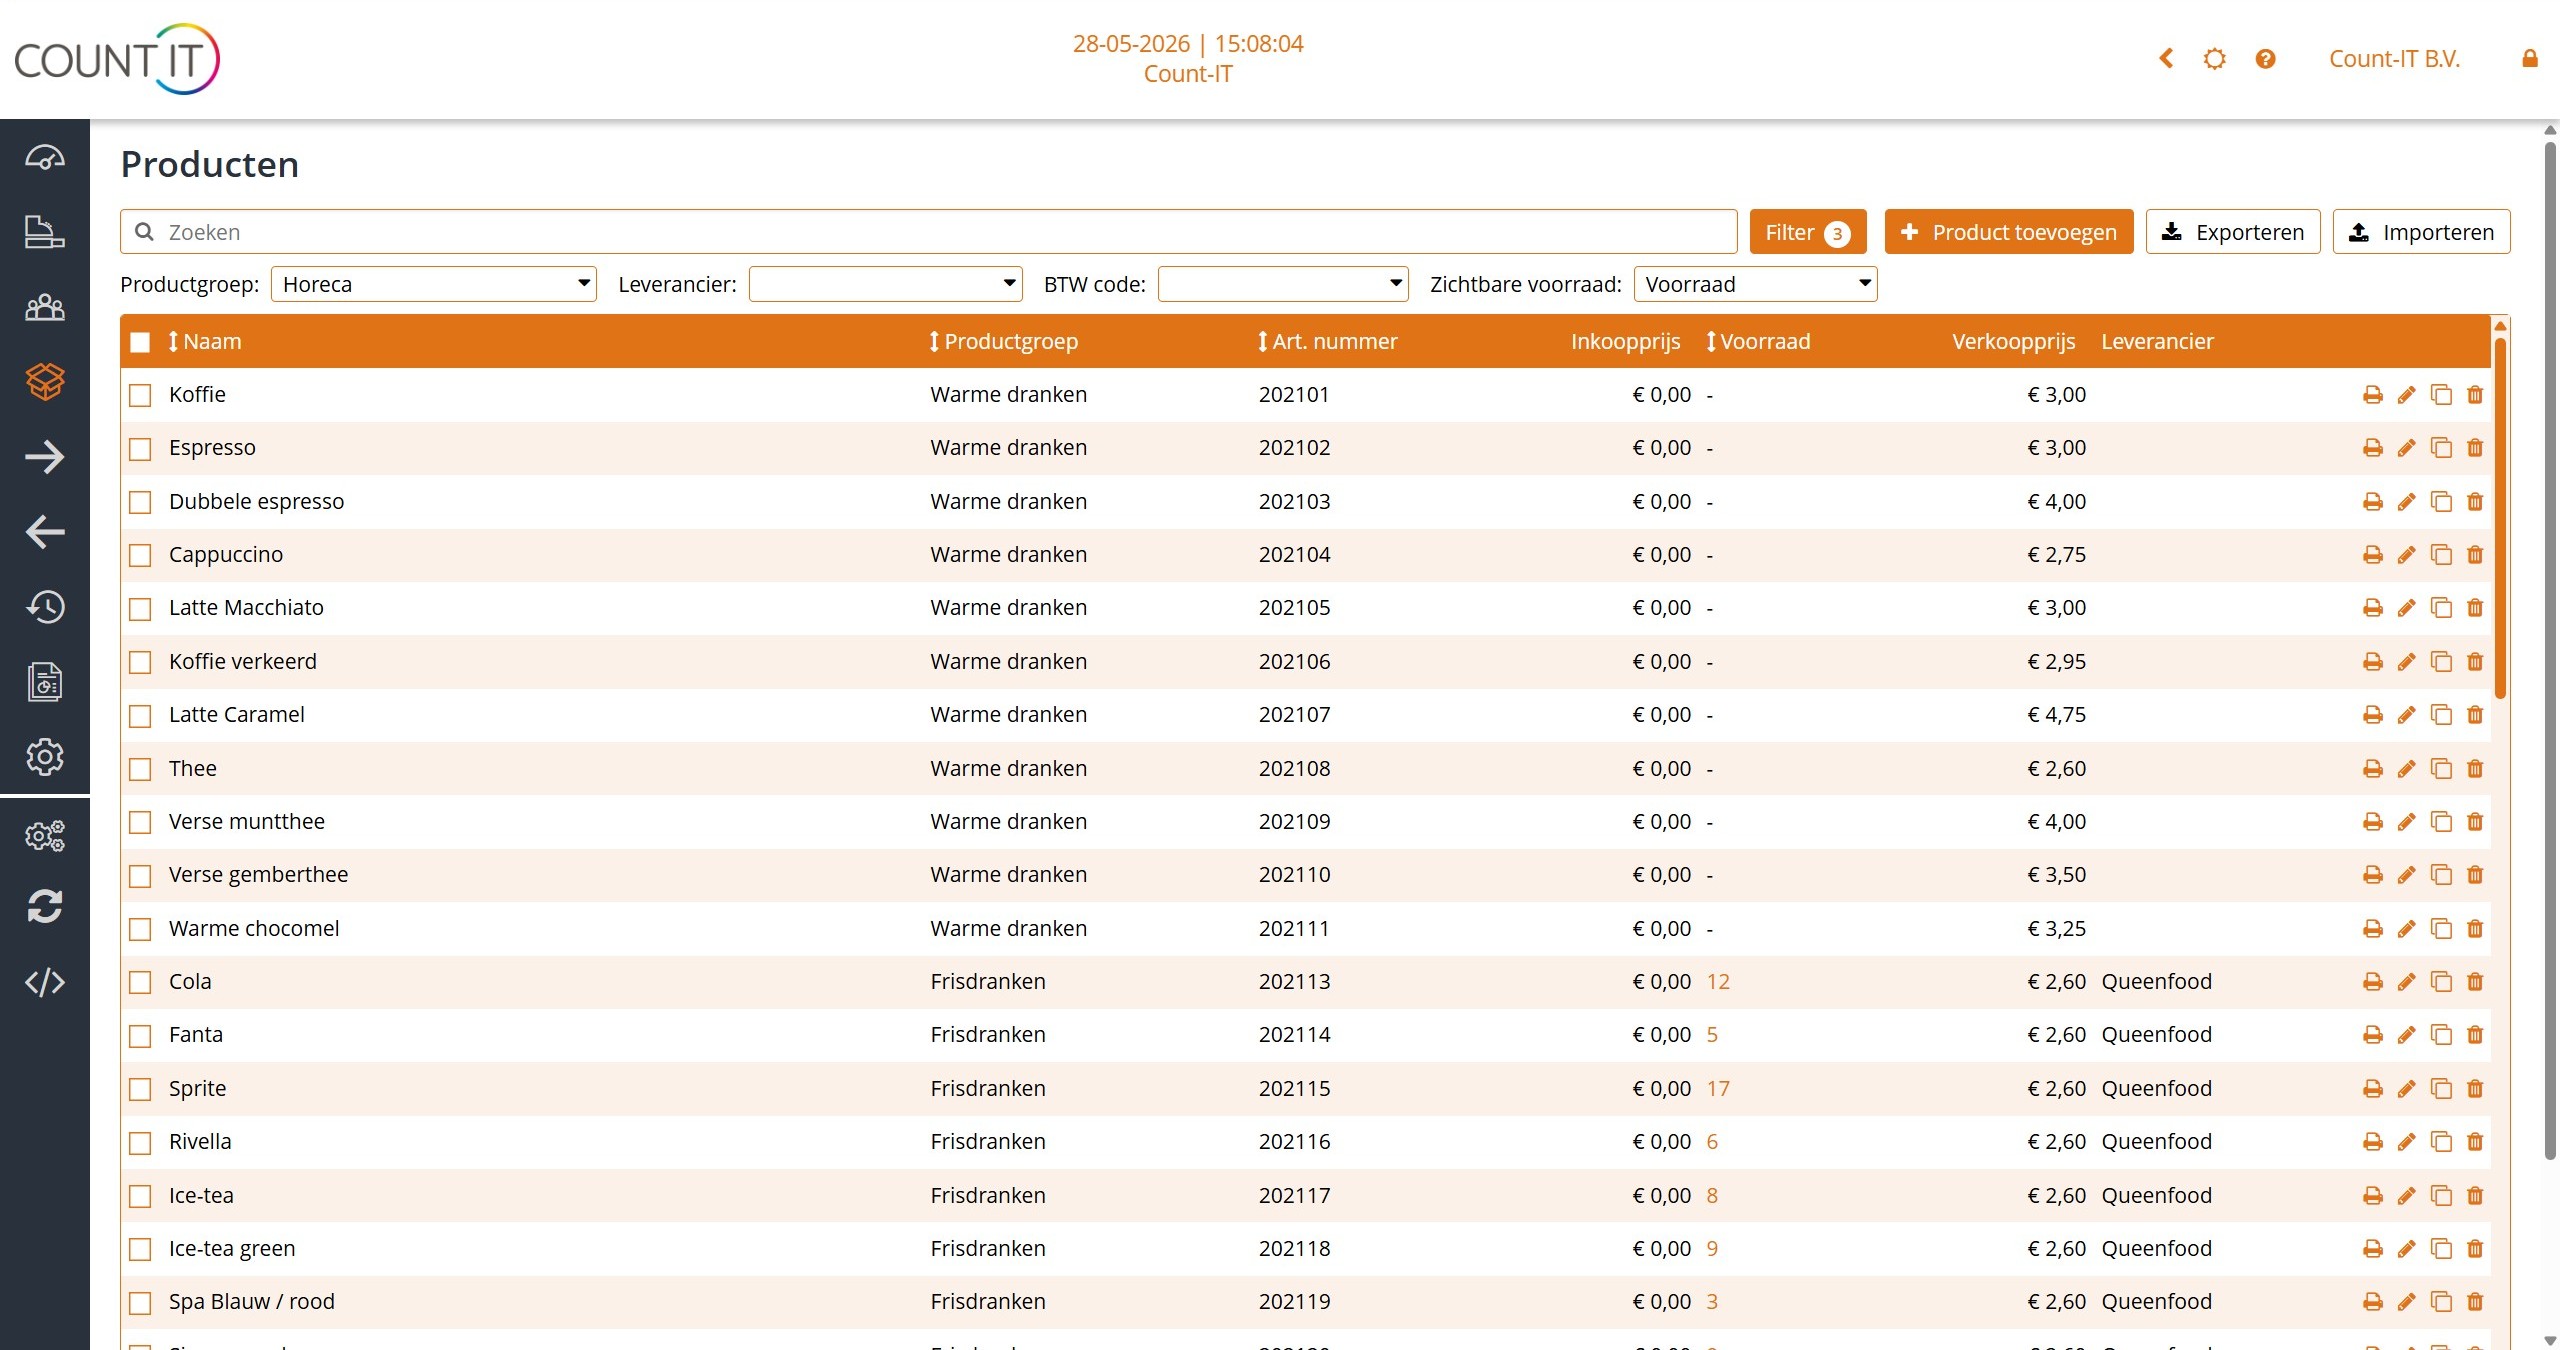Click the Zoeken search input field

[928, 232]
